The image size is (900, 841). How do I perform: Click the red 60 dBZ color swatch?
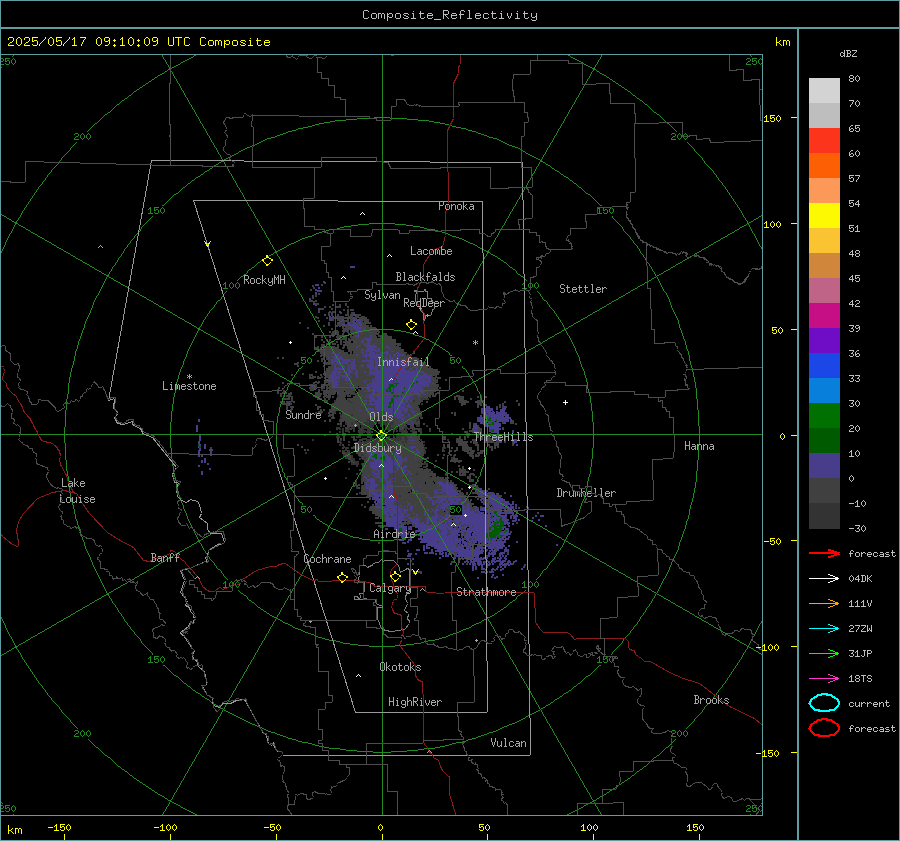824,141
